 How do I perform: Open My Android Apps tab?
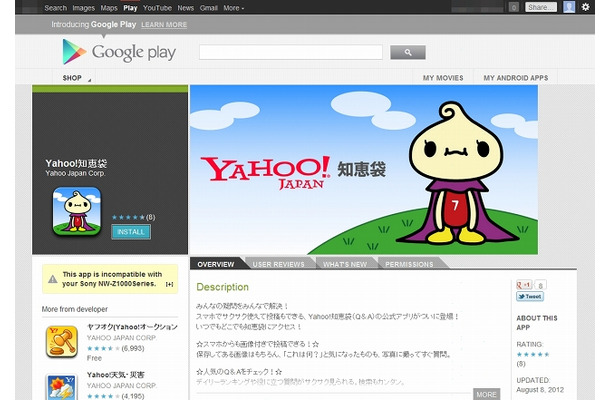(x=515, y=78)
